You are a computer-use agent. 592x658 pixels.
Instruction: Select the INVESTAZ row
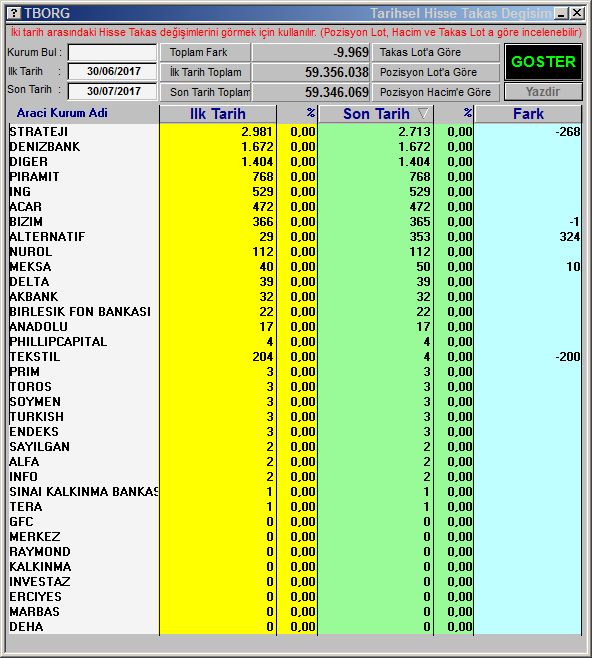(295, 582)
